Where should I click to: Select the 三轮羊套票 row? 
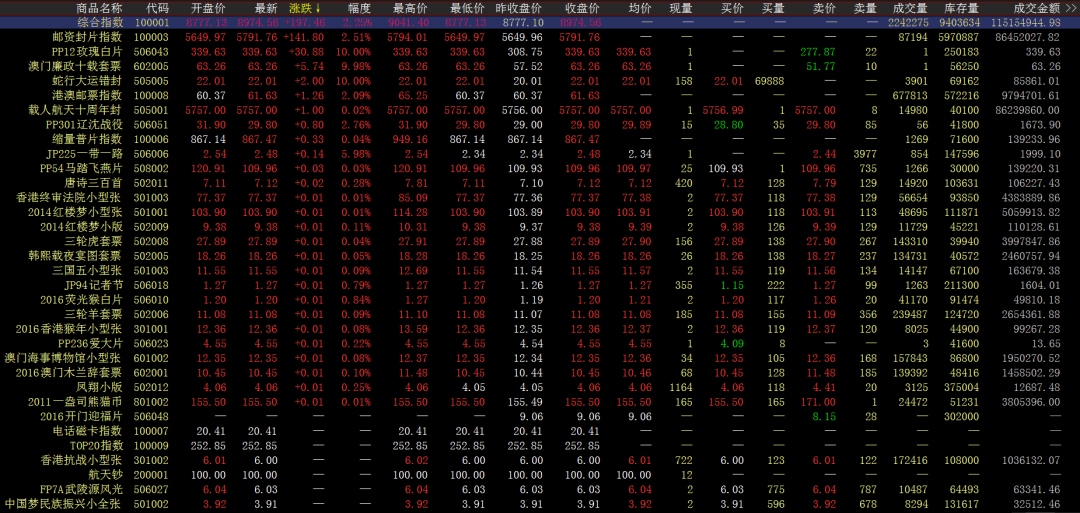[540, 313]
